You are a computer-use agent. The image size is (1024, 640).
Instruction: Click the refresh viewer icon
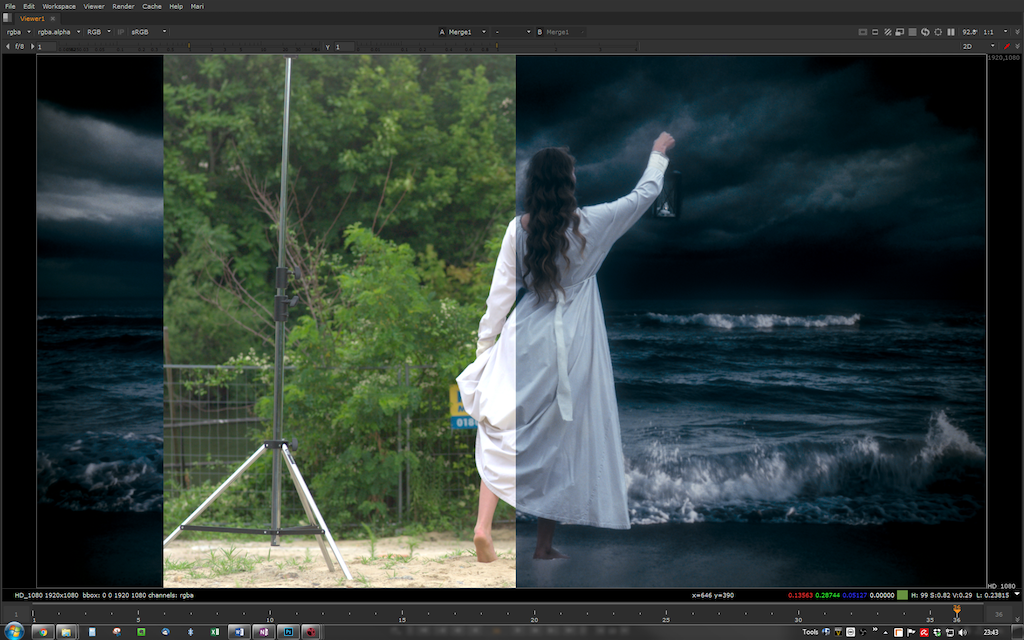point(924,32)
